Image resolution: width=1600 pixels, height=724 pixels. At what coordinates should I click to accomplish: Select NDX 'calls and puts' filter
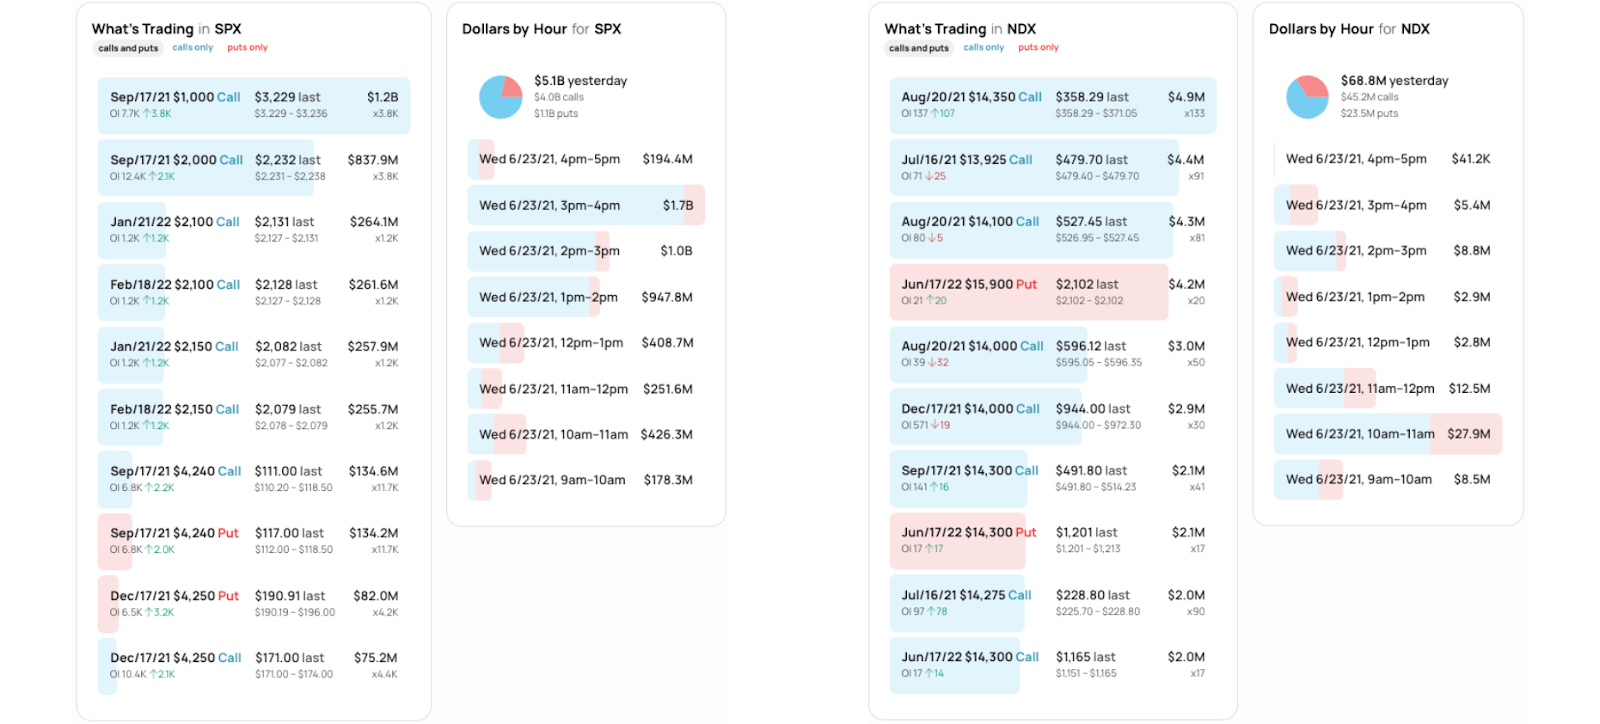tap(919, 48)
